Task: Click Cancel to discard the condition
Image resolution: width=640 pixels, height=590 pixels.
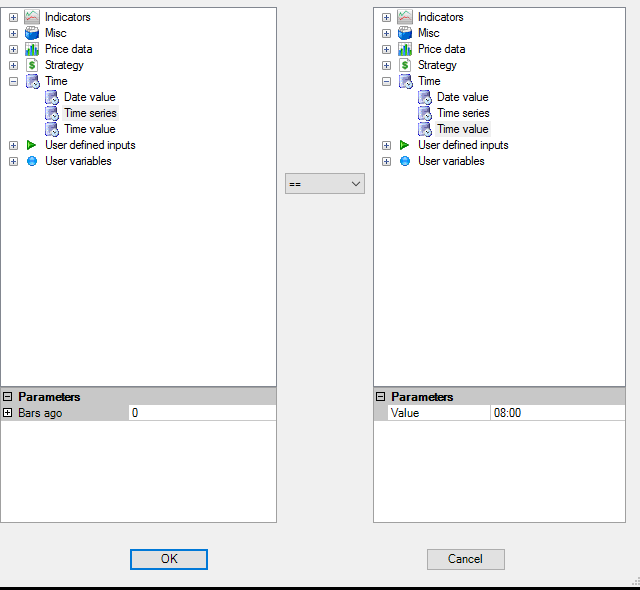Action: 466,559
